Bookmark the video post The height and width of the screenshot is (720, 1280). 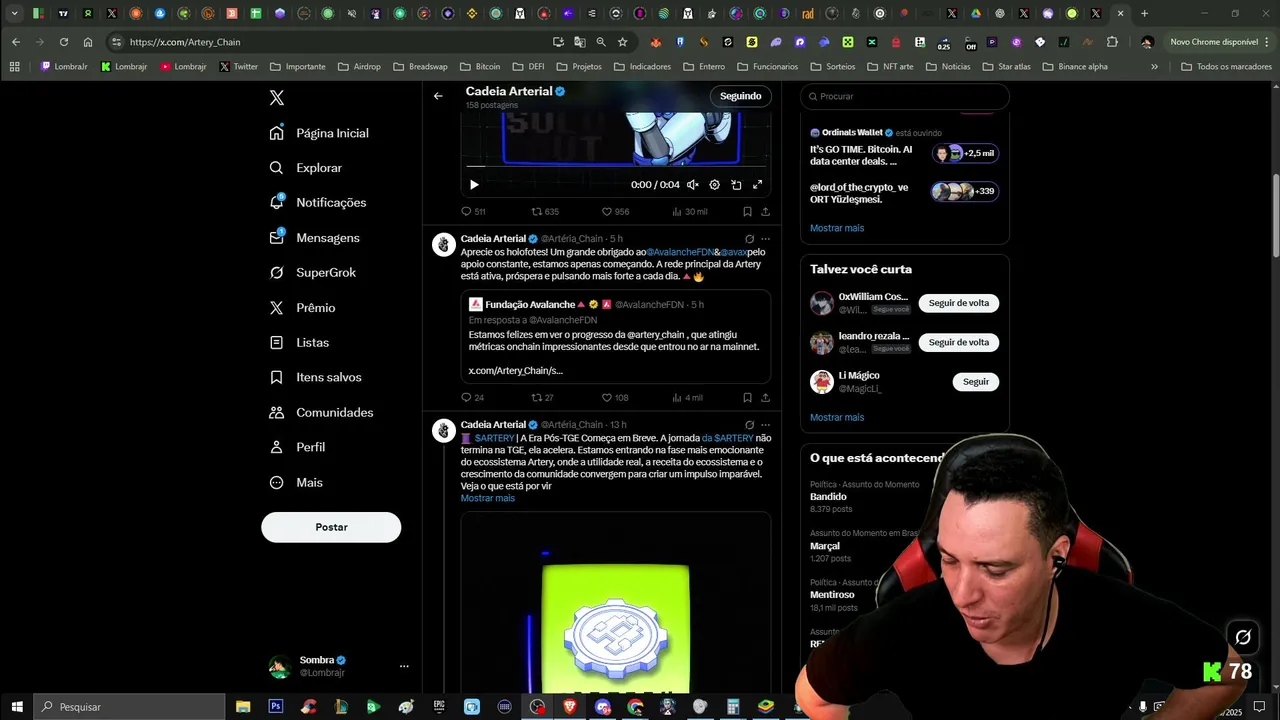[x=747, y=212]
